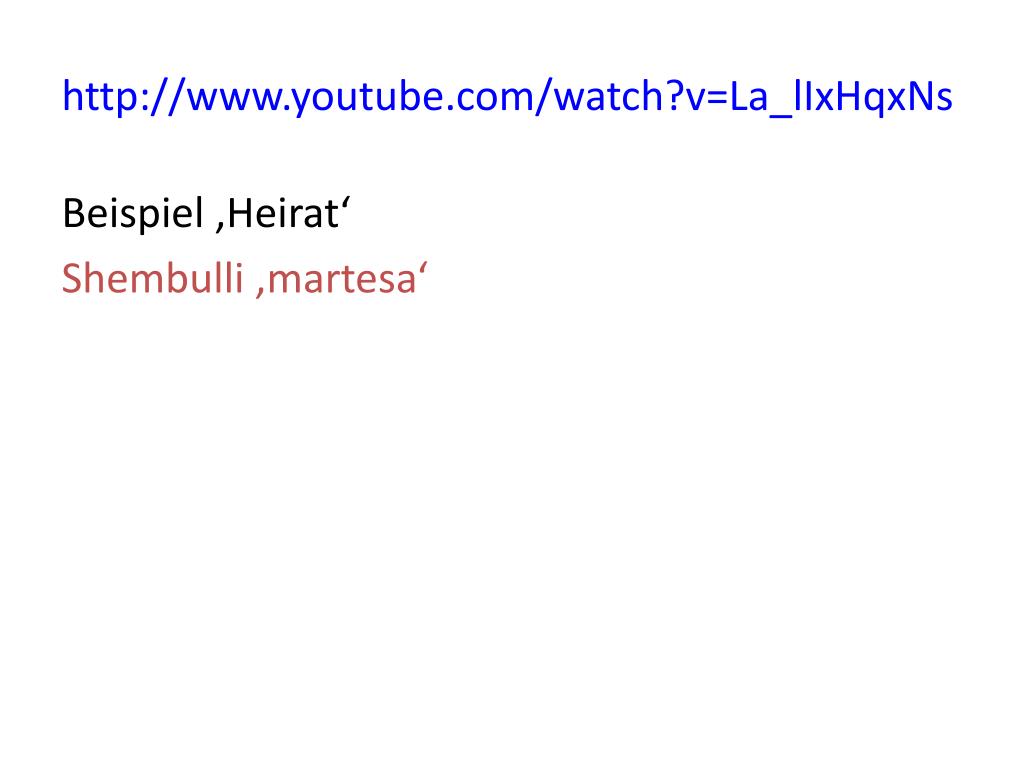
Task: Click the question mark in the URL
Action: pos(674,96)
